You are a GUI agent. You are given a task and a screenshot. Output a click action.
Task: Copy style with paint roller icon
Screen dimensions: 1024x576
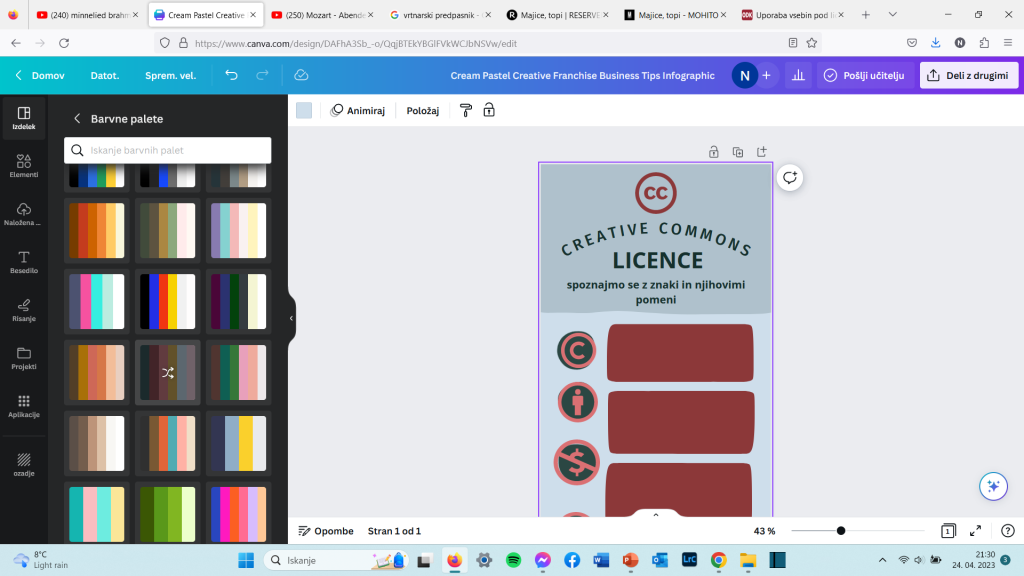tap(466, 110)
